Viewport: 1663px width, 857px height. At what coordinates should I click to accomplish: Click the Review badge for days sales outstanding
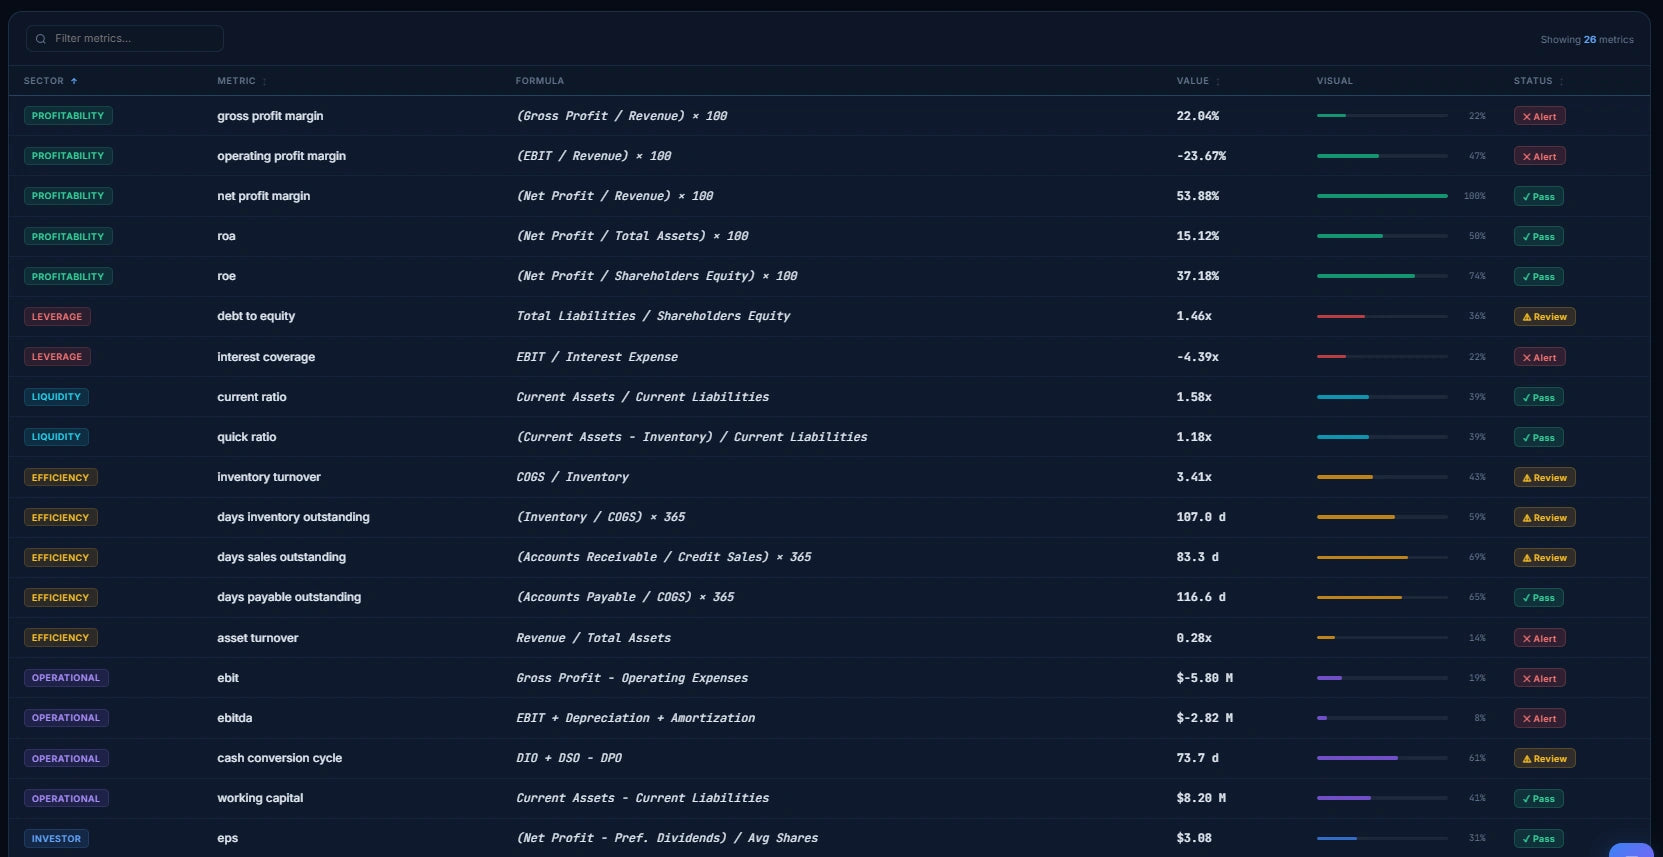coord(1544,557)
